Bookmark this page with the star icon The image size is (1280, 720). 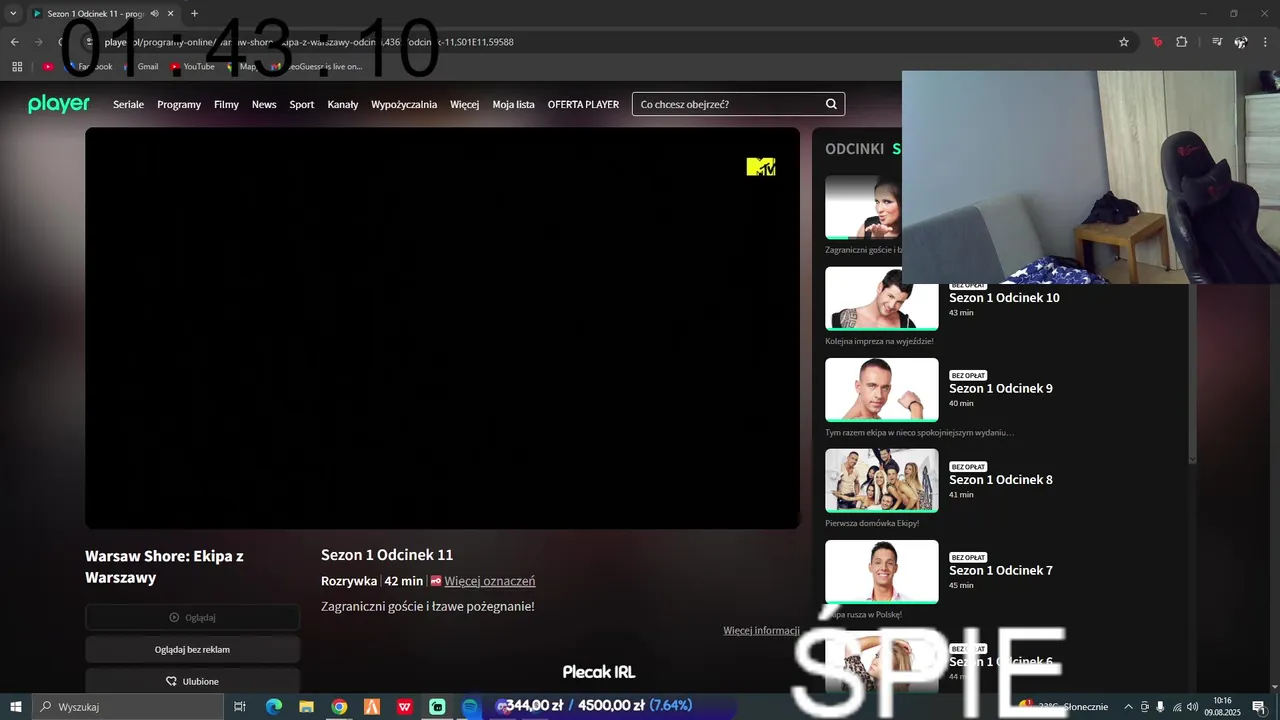click(x=1124, y=42)
